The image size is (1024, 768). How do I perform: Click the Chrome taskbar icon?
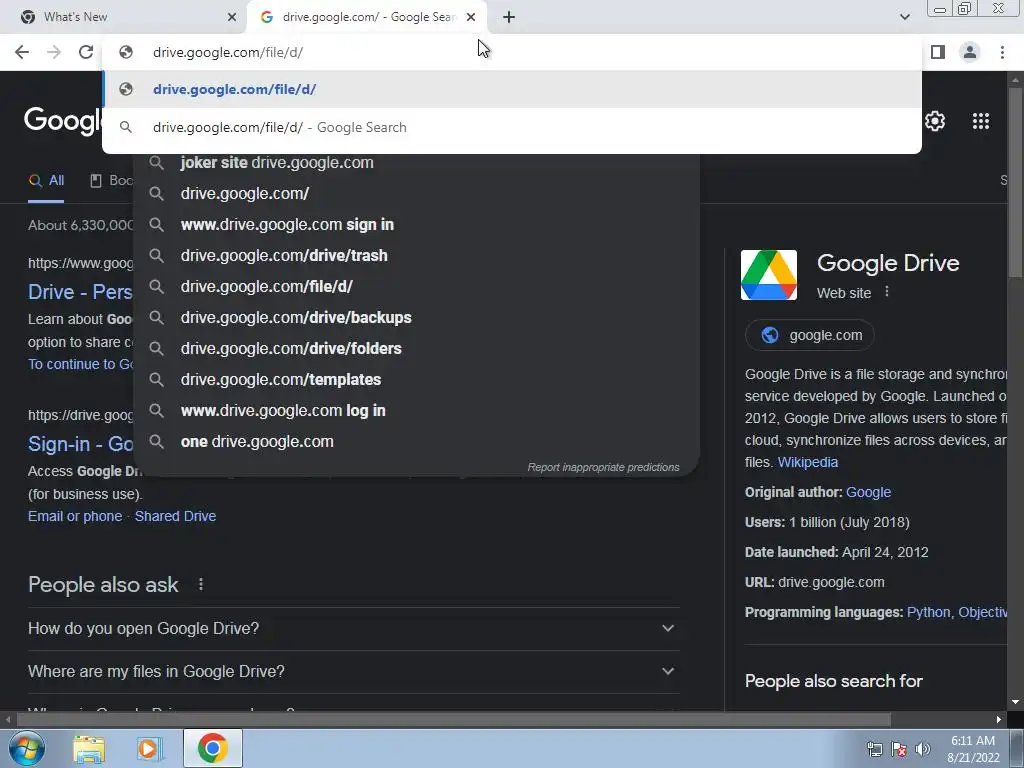(213, 748)
